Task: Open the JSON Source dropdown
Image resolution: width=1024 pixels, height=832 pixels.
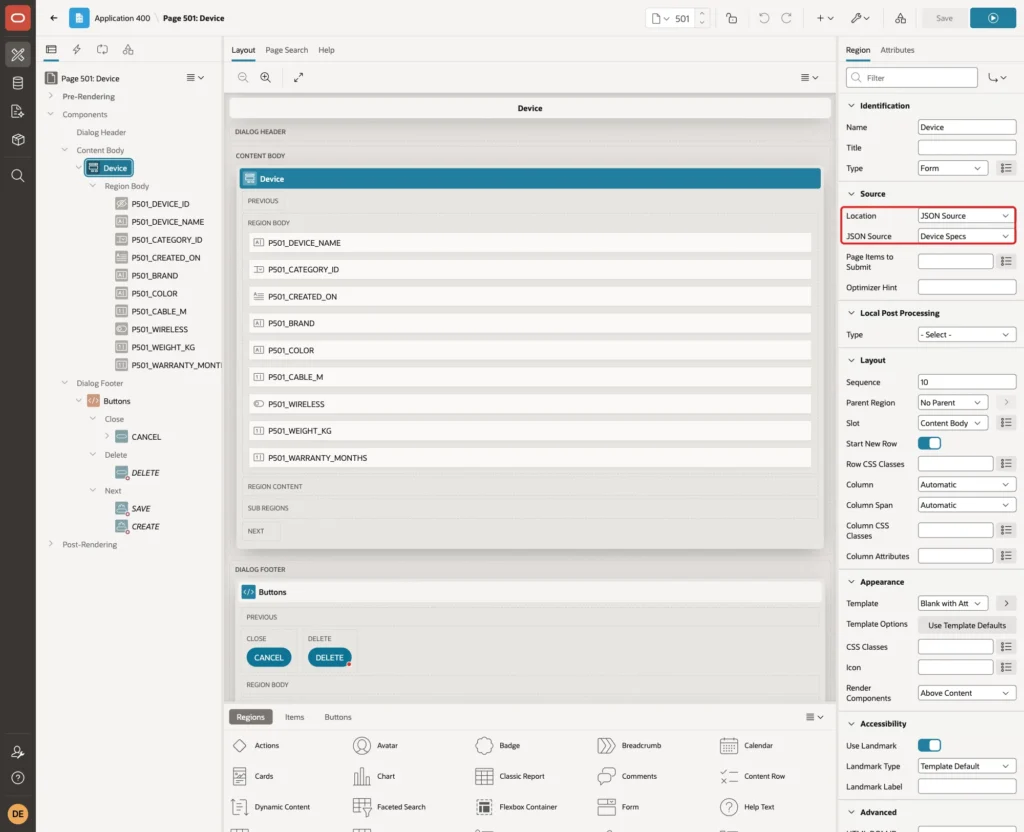Action: tap(966, 236)
